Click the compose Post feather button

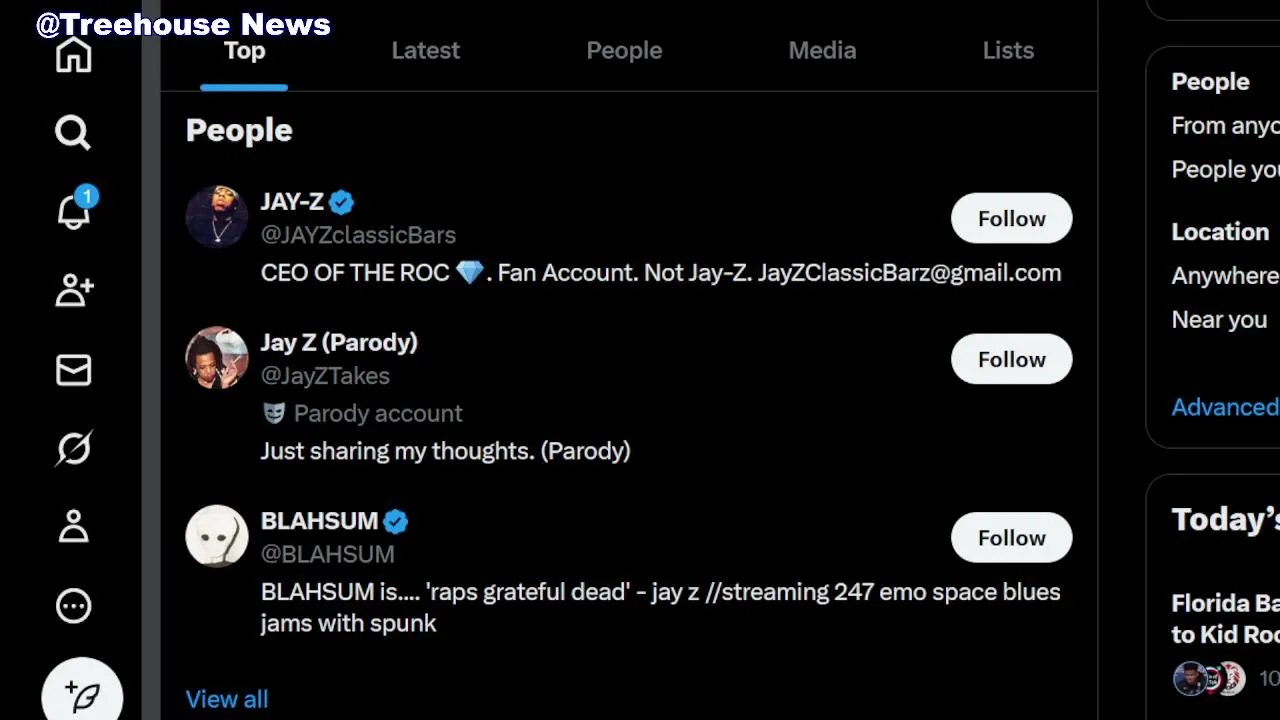82,694
